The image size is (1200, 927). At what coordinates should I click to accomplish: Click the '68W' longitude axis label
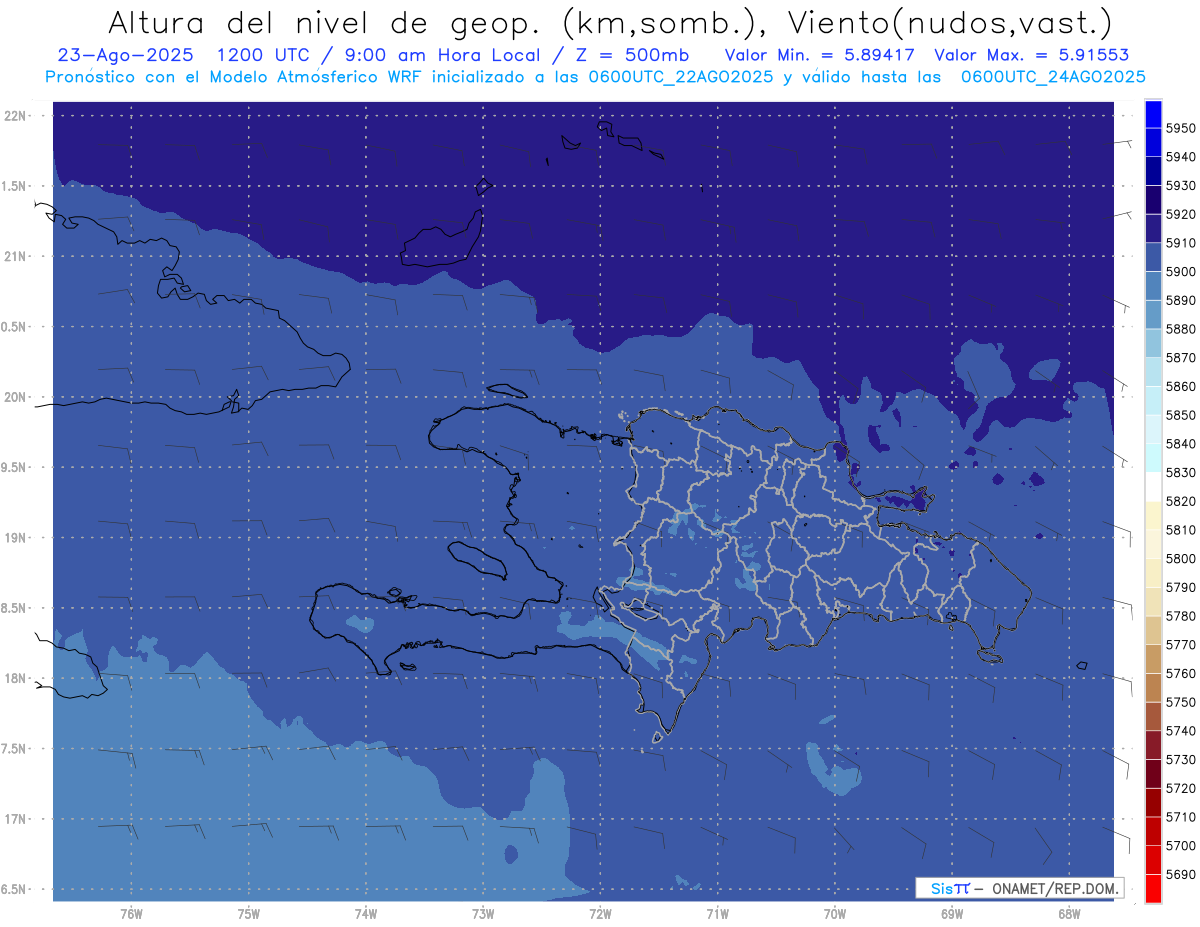tap(1069, 914)
